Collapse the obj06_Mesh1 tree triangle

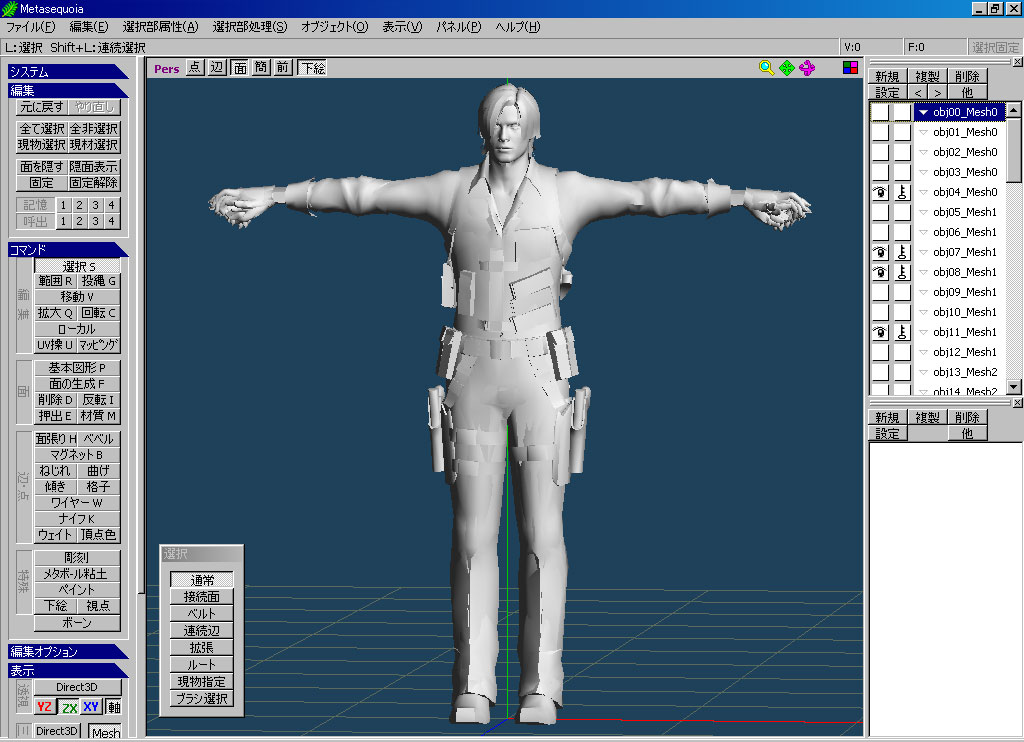[923, 232]
